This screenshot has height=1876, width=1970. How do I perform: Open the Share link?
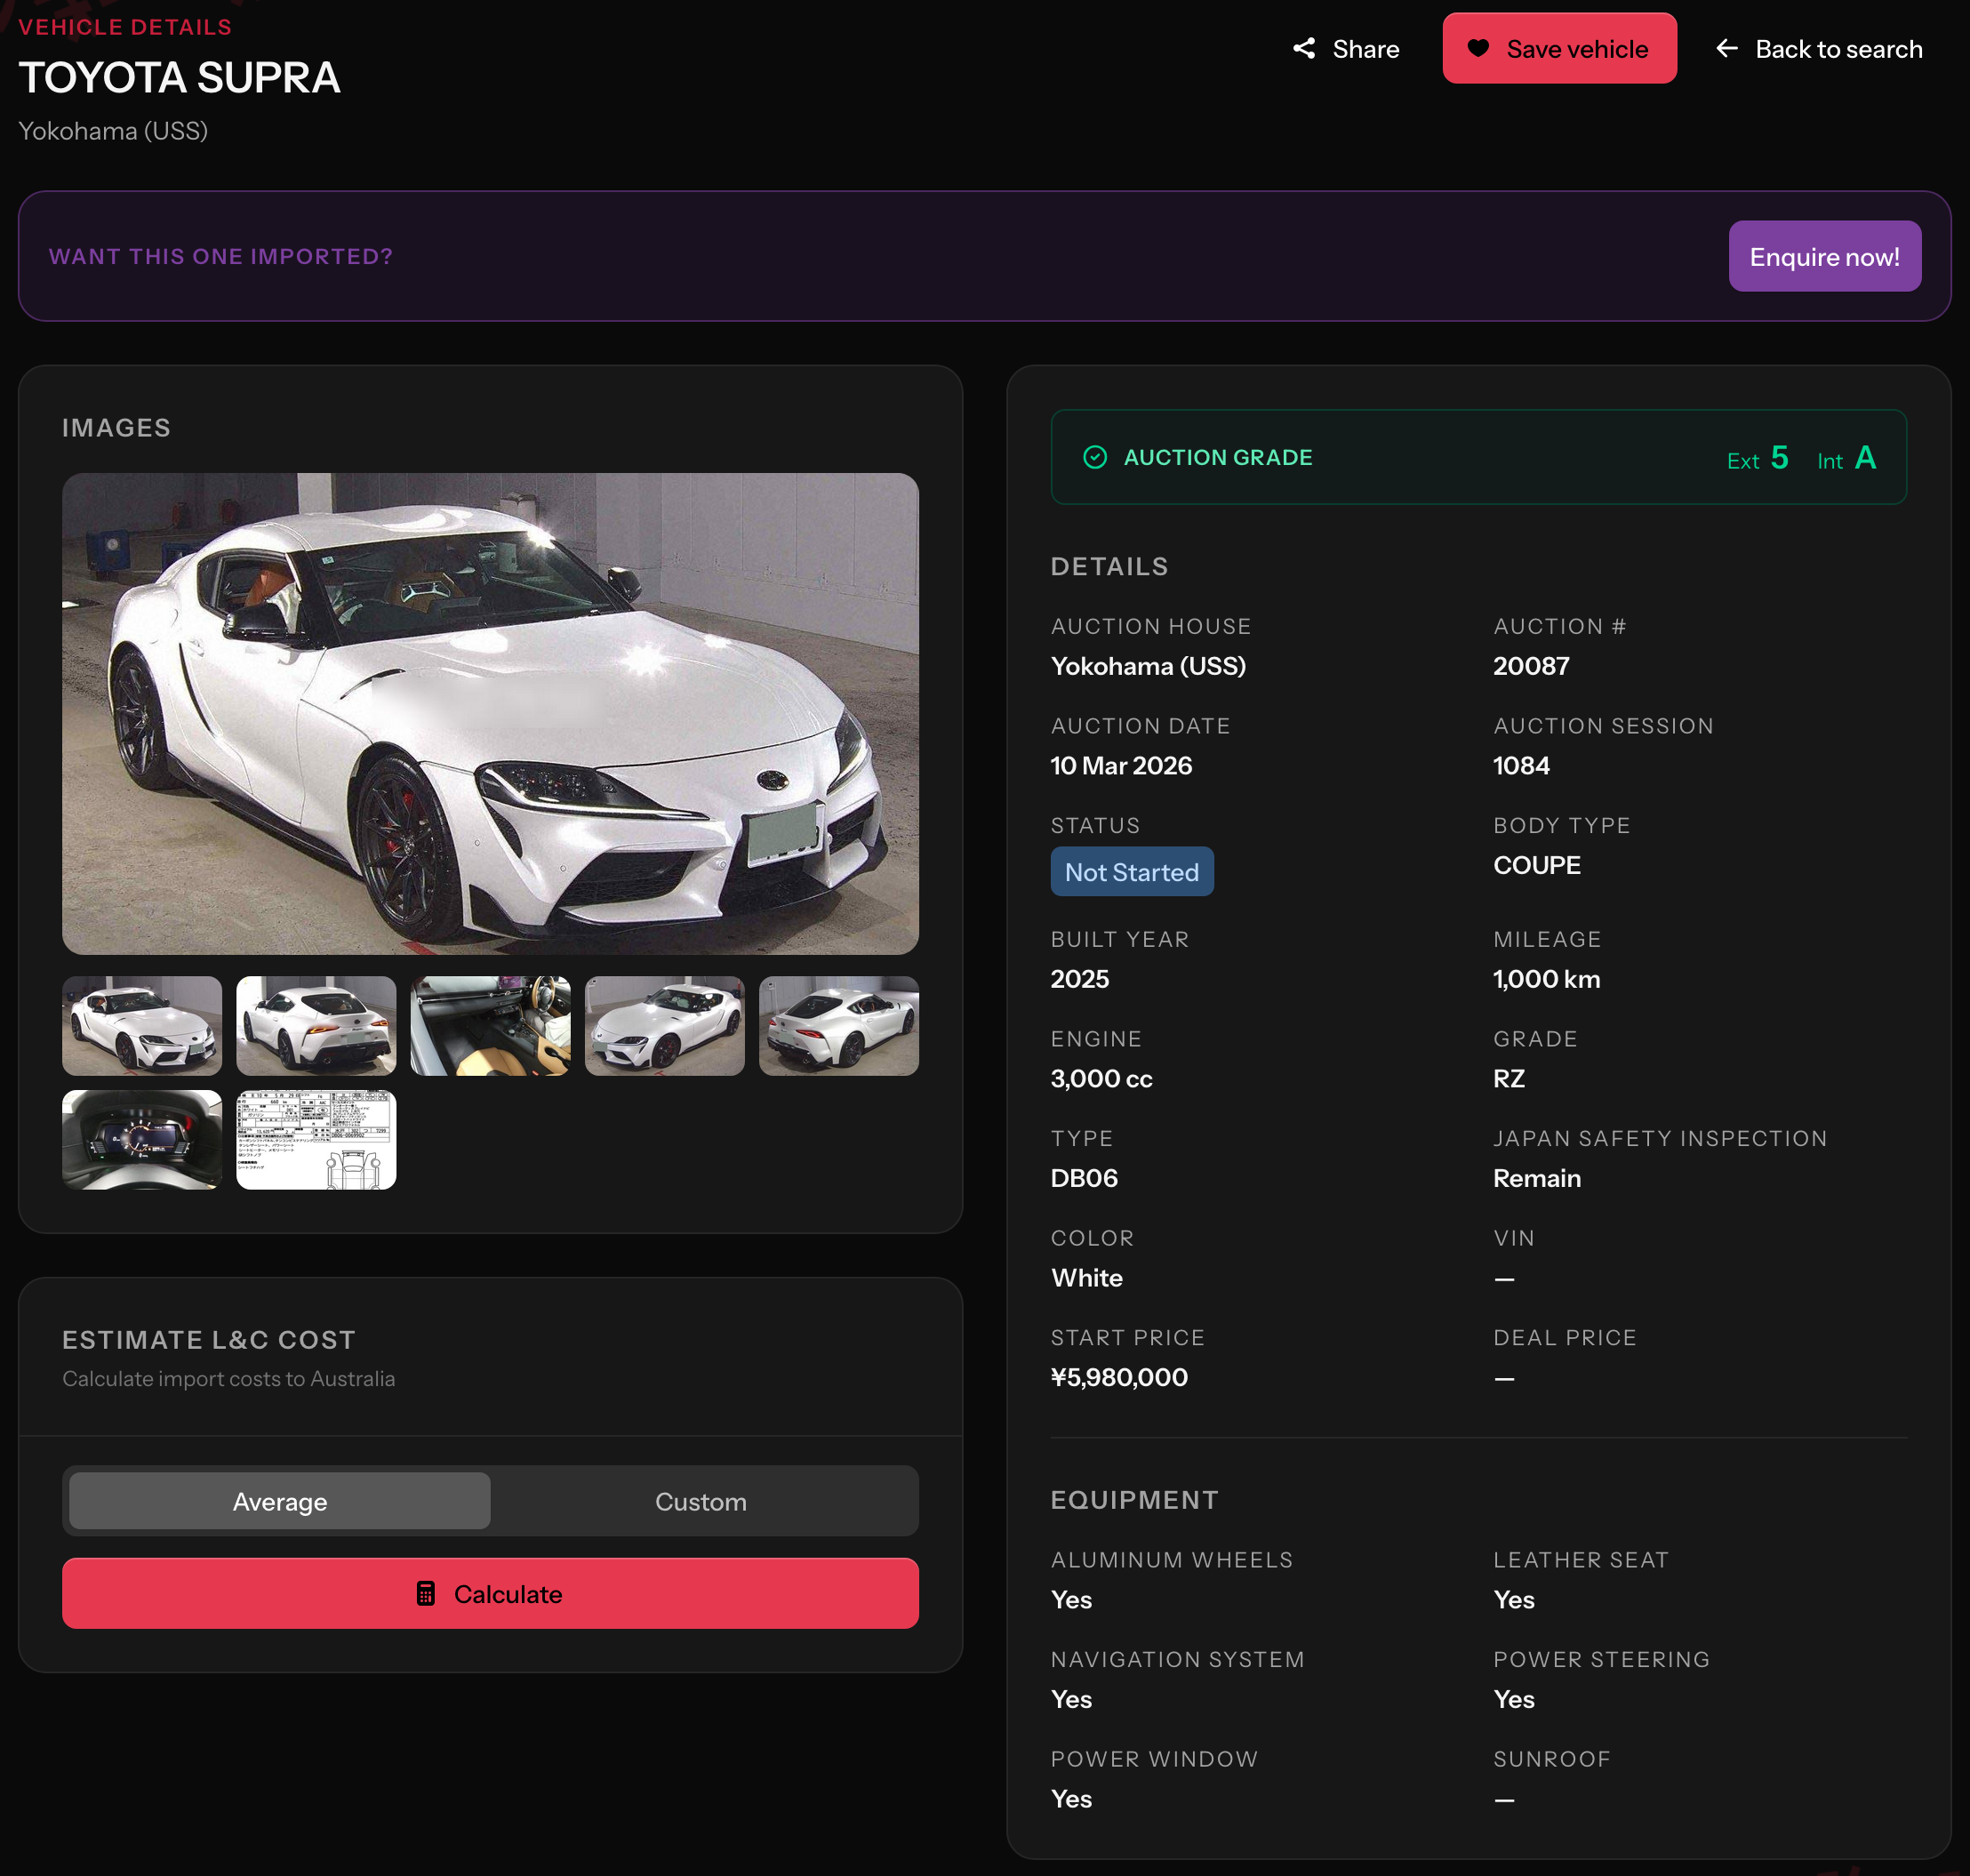(1345, 48)
